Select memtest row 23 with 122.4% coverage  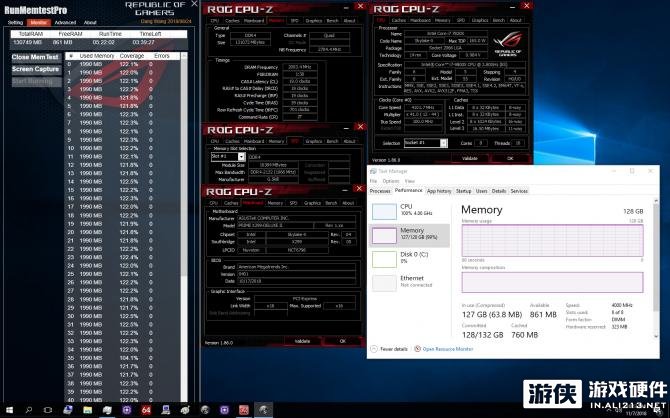pyautogui.click(x=123, y=257)
